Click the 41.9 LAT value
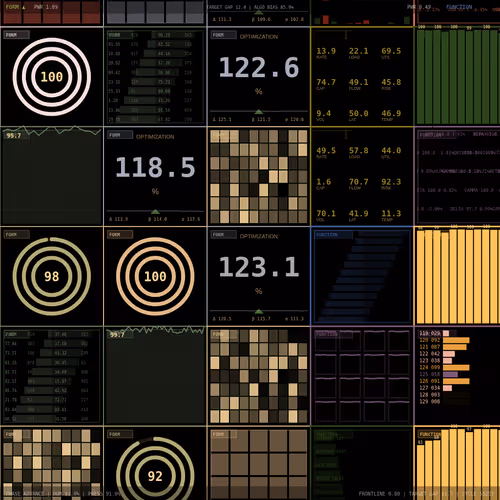The height and width of the screenshot is (500, 500). 358,213
